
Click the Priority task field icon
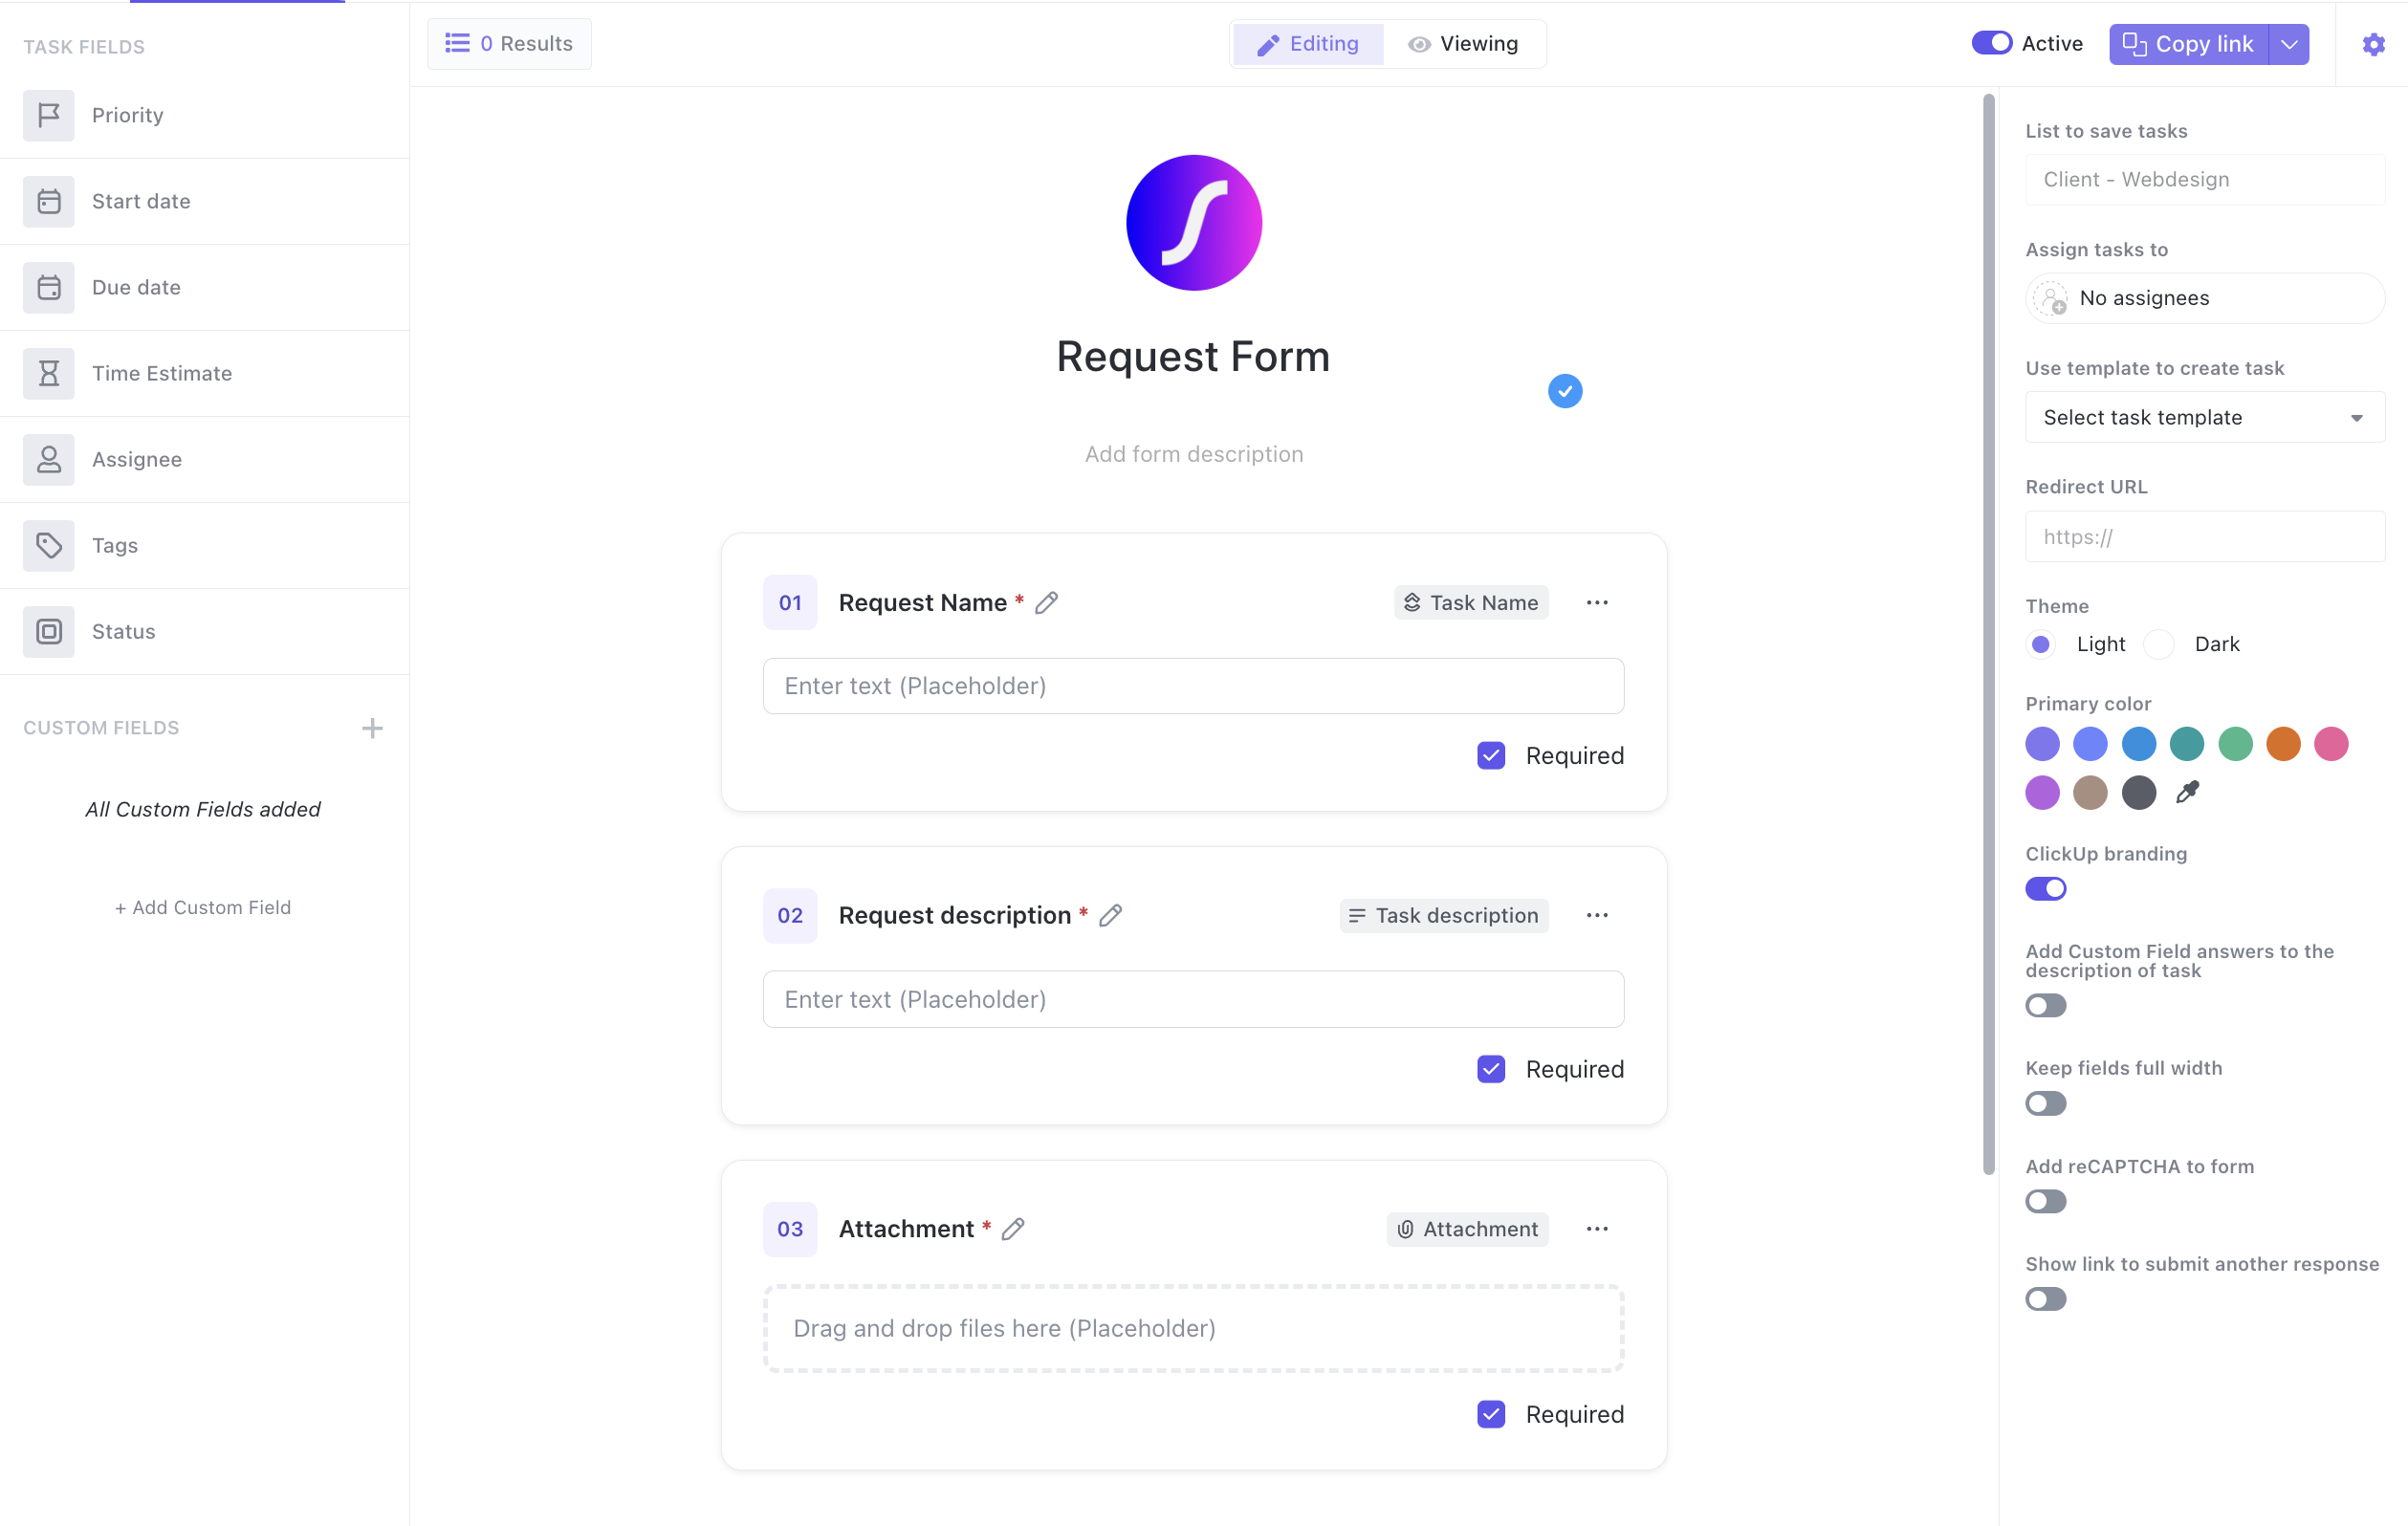click(x=48, y=114)
